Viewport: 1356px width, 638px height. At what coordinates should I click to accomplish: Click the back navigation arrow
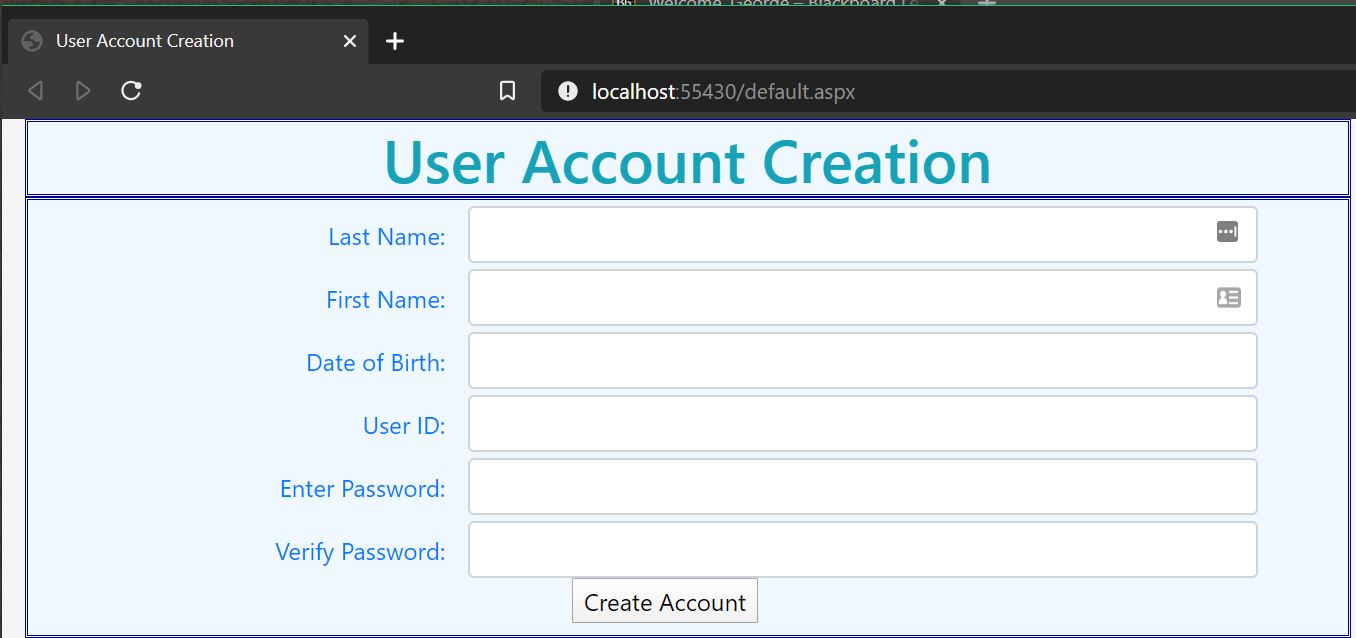click(x=34, y=90)
